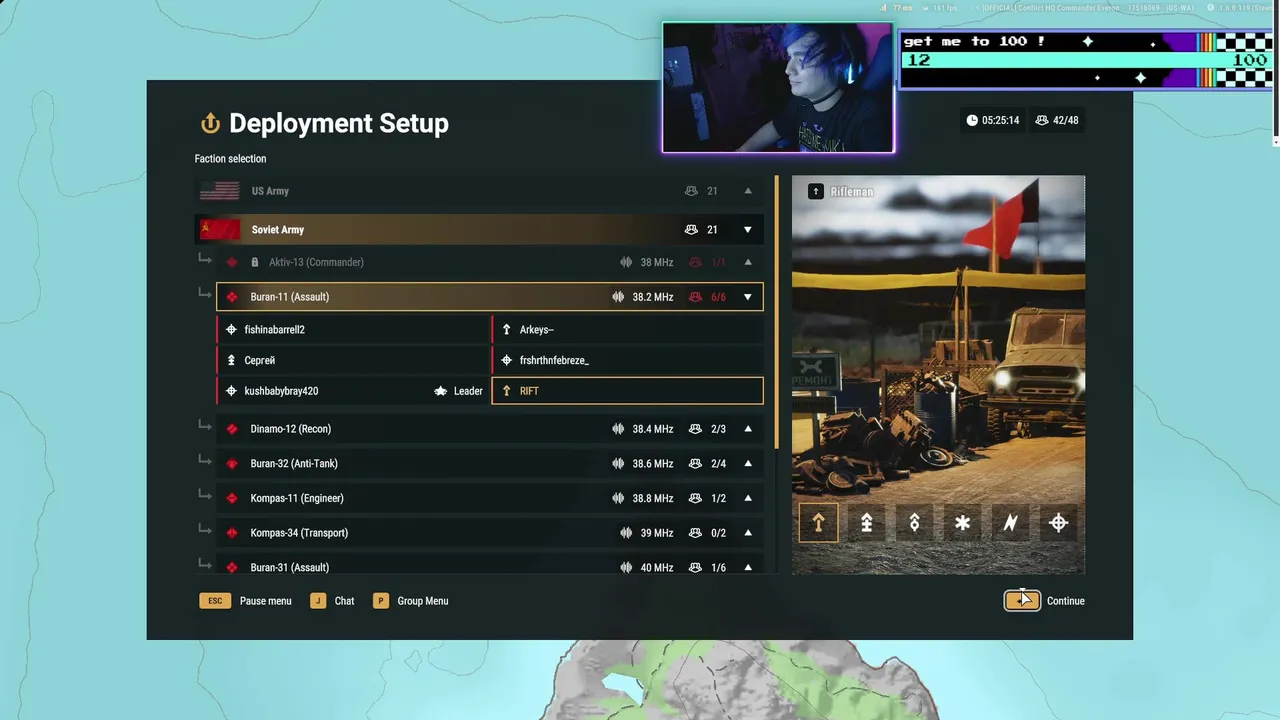Screen dimensions: 1280x720
Task: Click the Soviet Army player count icon
Action: (691, 229)
